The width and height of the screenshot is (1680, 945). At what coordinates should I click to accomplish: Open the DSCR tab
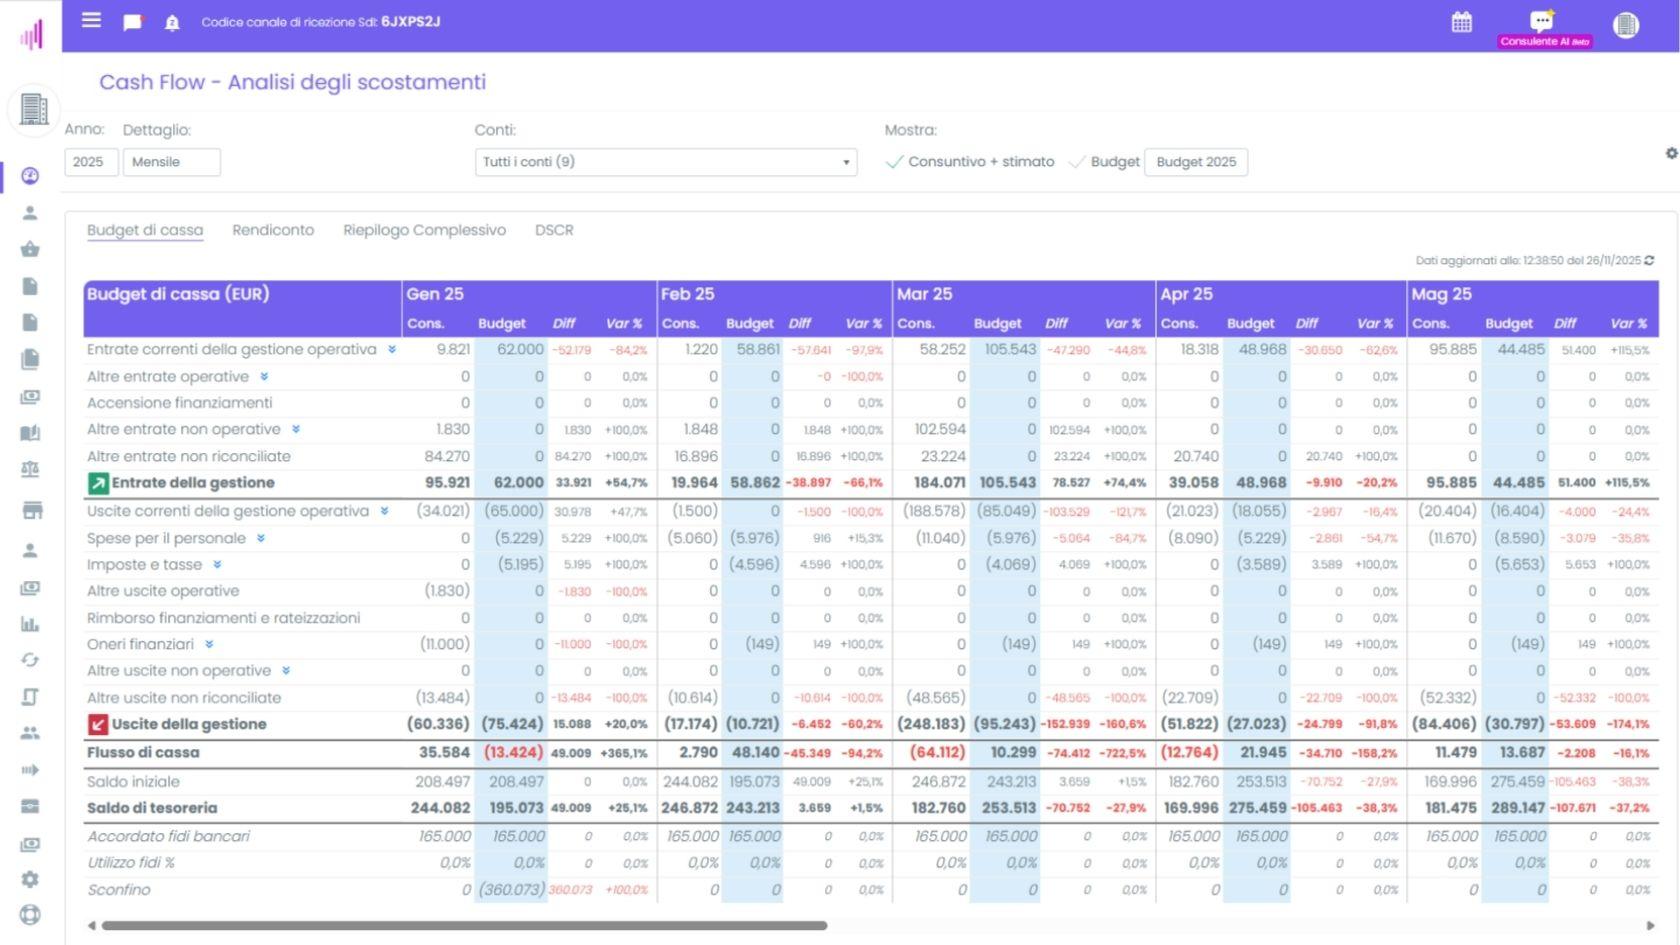(554, 230)
